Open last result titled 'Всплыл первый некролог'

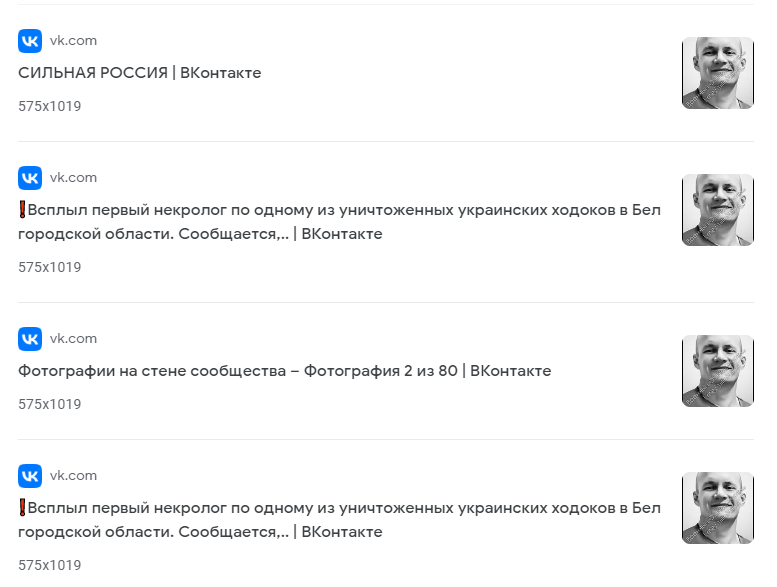tap(339, 520)
